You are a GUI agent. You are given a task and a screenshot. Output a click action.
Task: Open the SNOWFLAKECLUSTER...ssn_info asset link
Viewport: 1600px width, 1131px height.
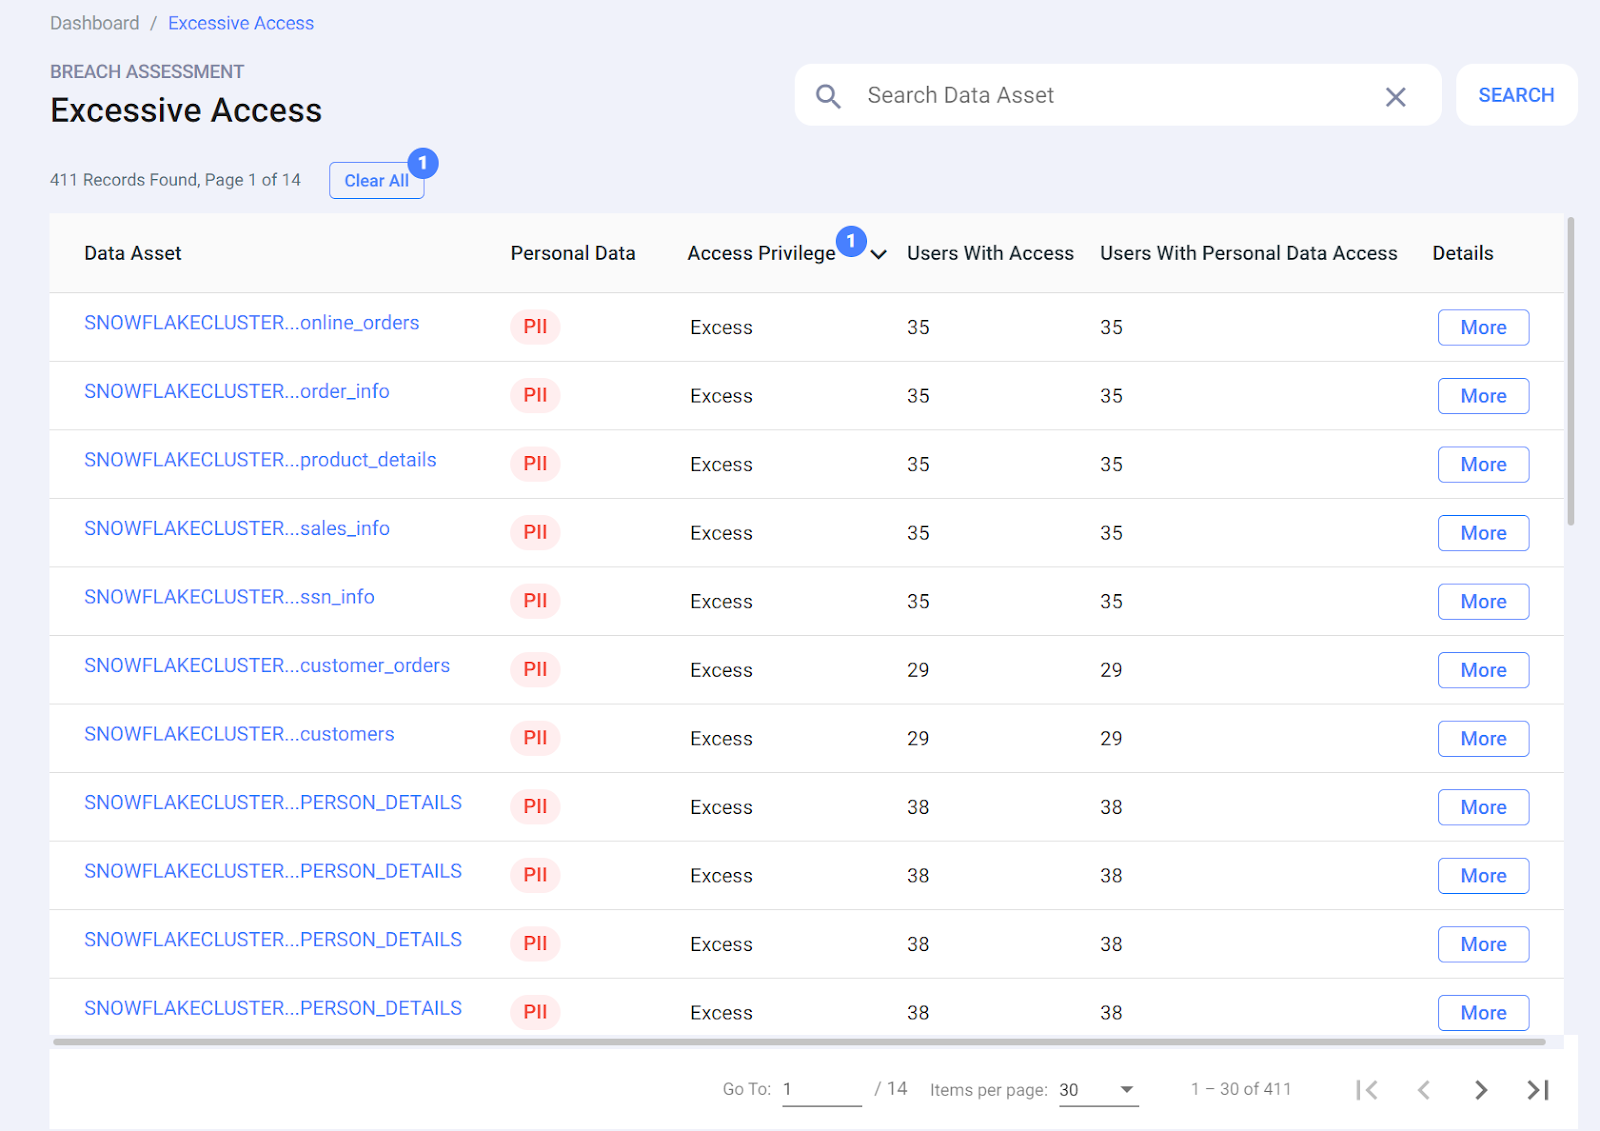pyautogui.click(x=229, y=597)
